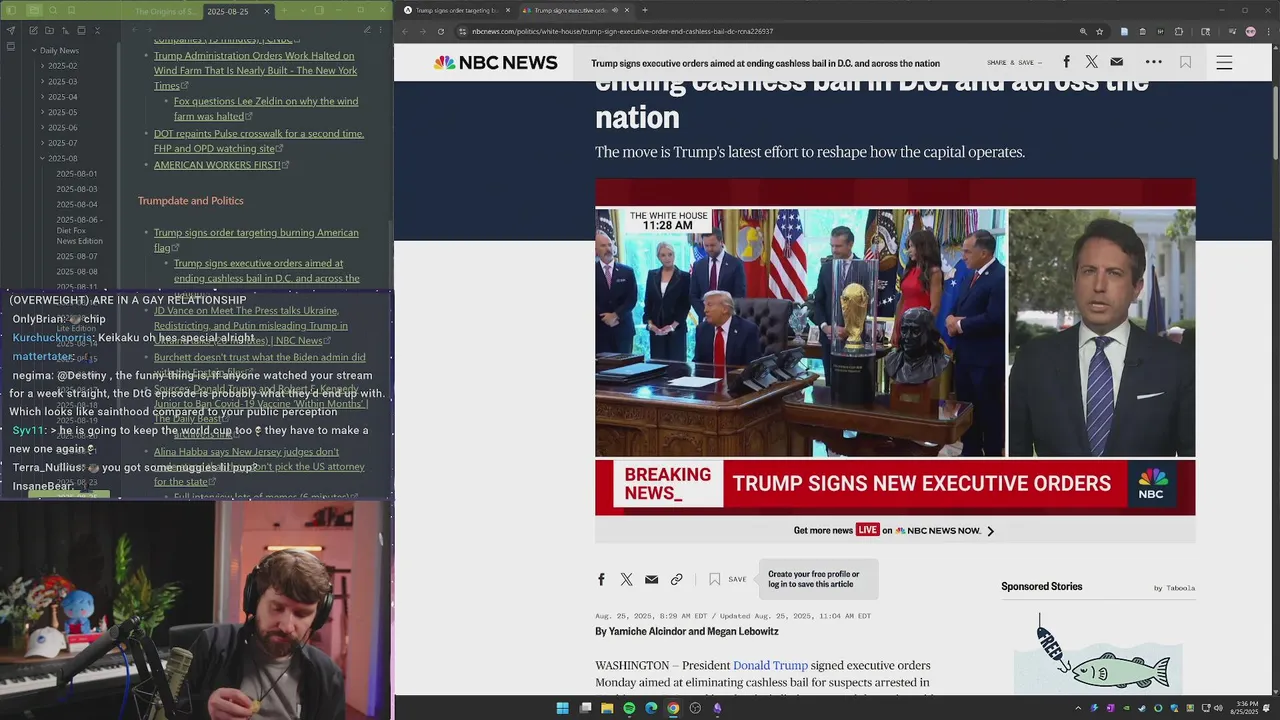Image resolution: width=1280 pixels, height=720 pixels.
Task: Open Trump signs order targeting burning flag link
Action: 256,239
